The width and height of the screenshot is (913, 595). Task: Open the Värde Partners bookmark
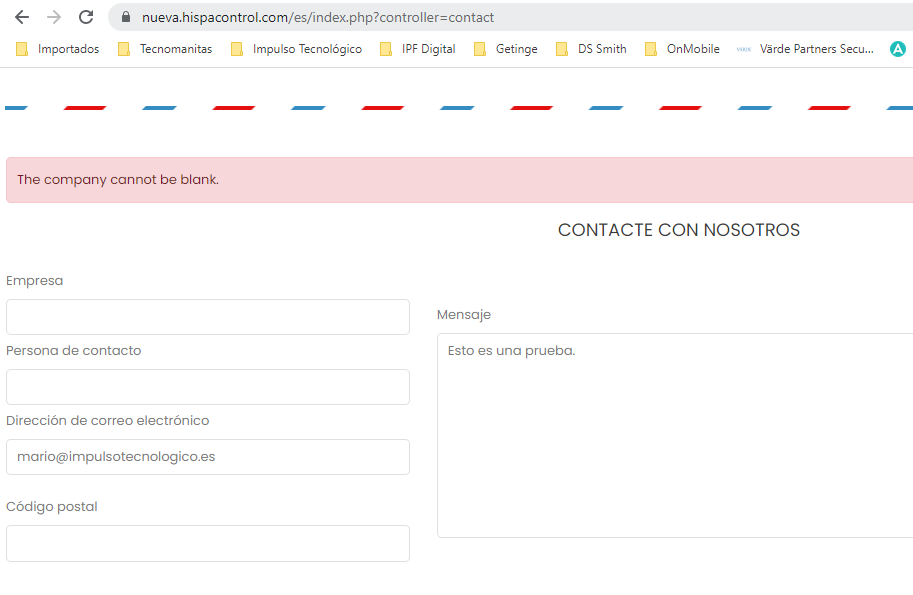point(805,49)
